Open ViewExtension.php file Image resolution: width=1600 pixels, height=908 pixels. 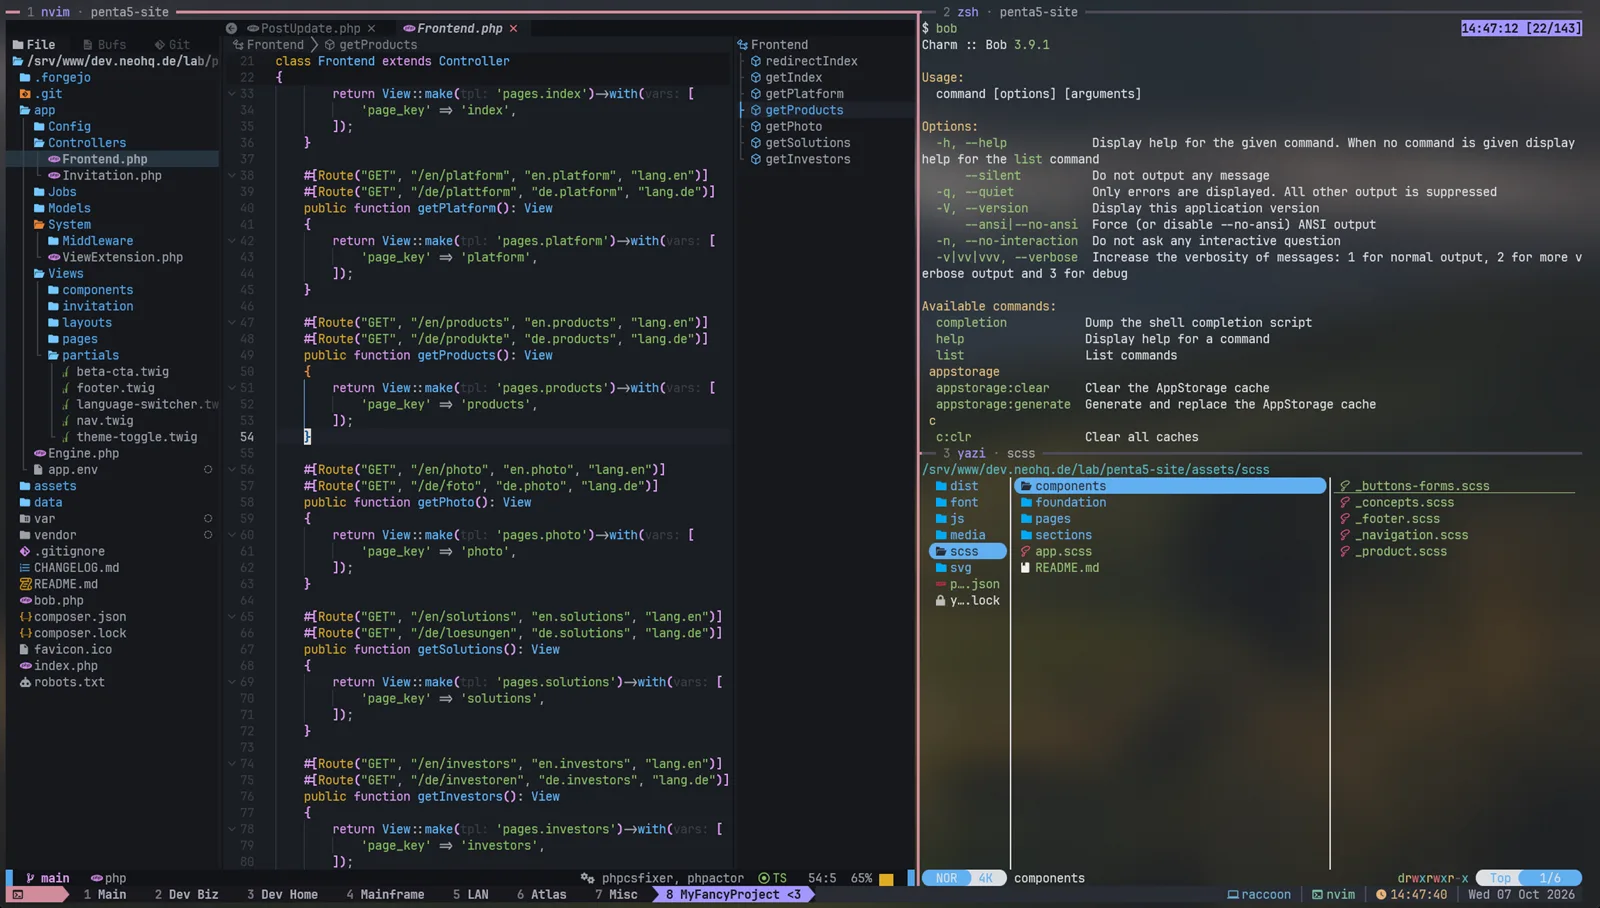pos(123,257)
